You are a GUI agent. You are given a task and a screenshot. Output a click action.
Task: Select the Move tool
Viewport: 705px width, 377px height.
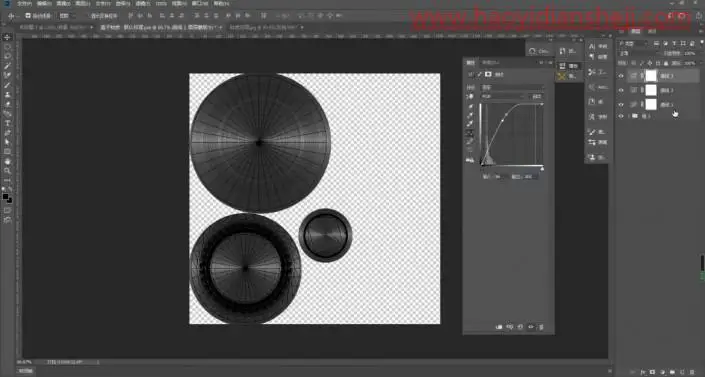pyautogui.click(x=7, y=37)
